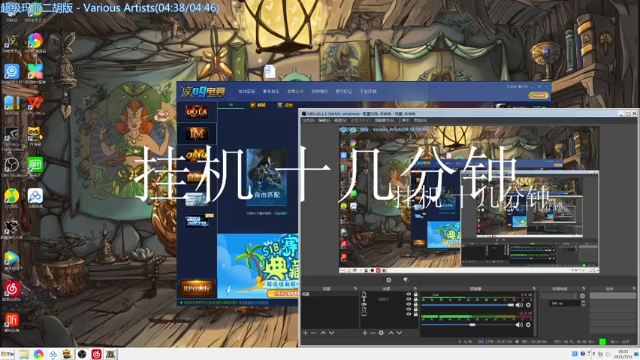The image size is (640, 360).
Task: Select the IM game icon in sidebar
Action: pos(197,133)
